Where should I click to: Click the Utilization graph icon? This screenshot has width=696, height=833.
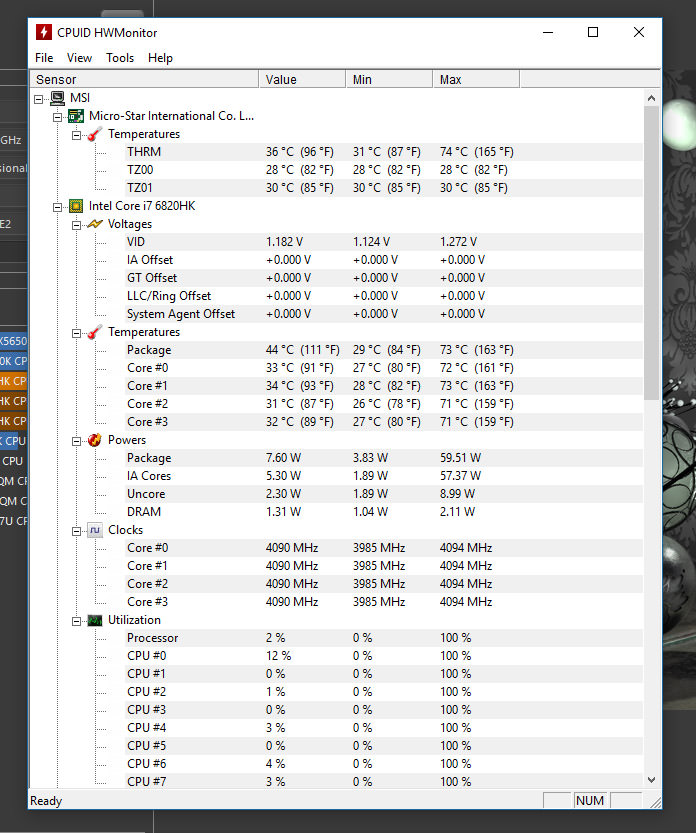(95, 620)
